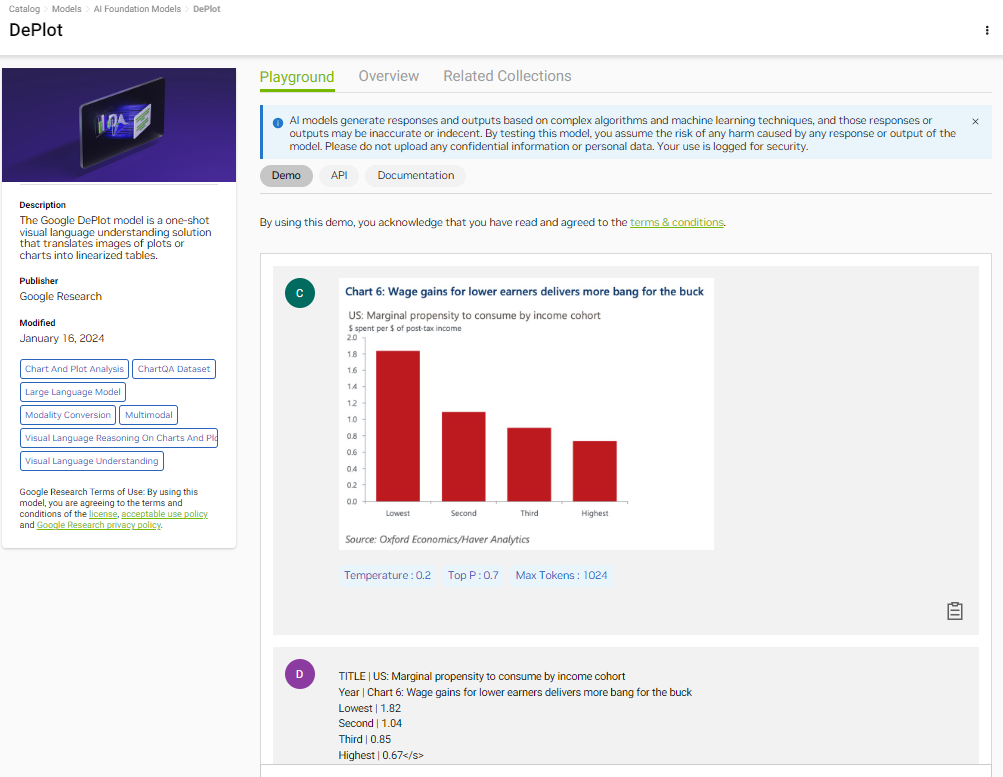Select the Playground tab
This screenshot has height=777, width=1003.
pyautogui.click(x=297, y=76)
